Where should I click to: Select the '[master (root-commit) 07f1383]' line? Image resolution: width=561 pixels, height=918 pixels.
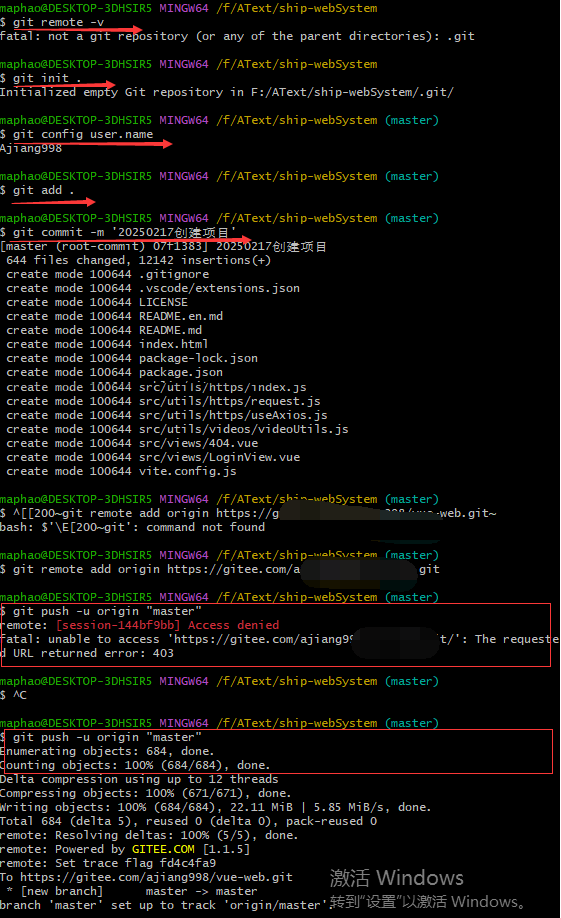click(163, 246)
